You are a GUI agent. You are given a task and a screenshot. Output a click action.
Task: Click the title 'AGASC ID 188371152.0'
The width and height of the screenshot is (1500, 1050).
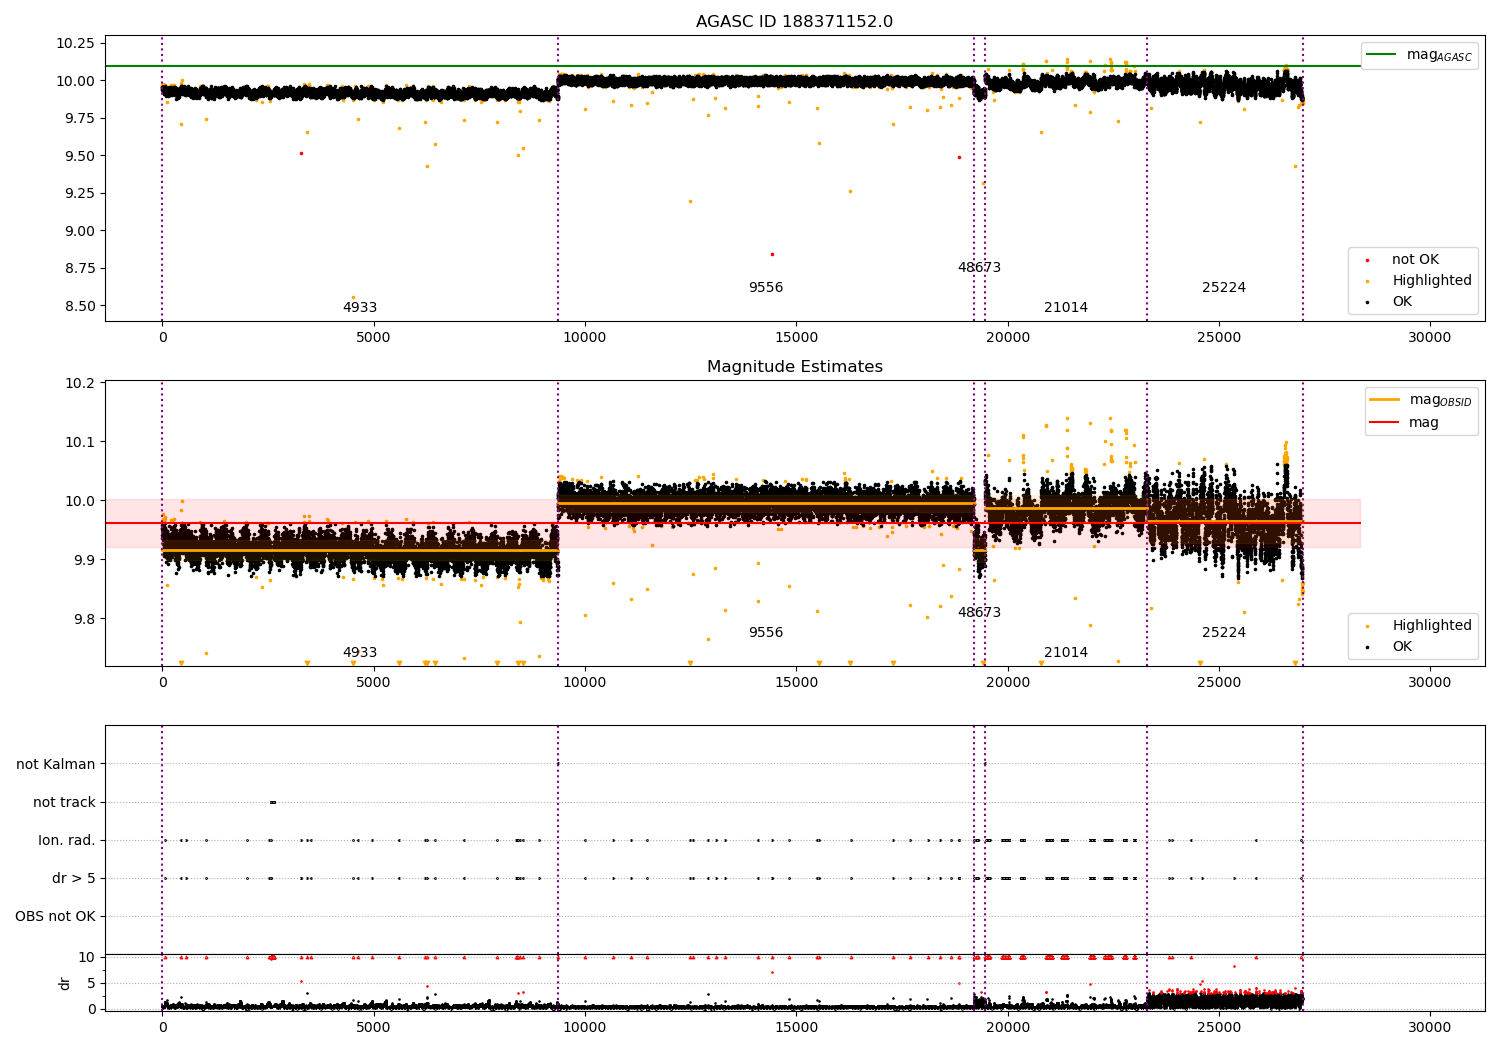pyautogui.click(x=794, y=22)
